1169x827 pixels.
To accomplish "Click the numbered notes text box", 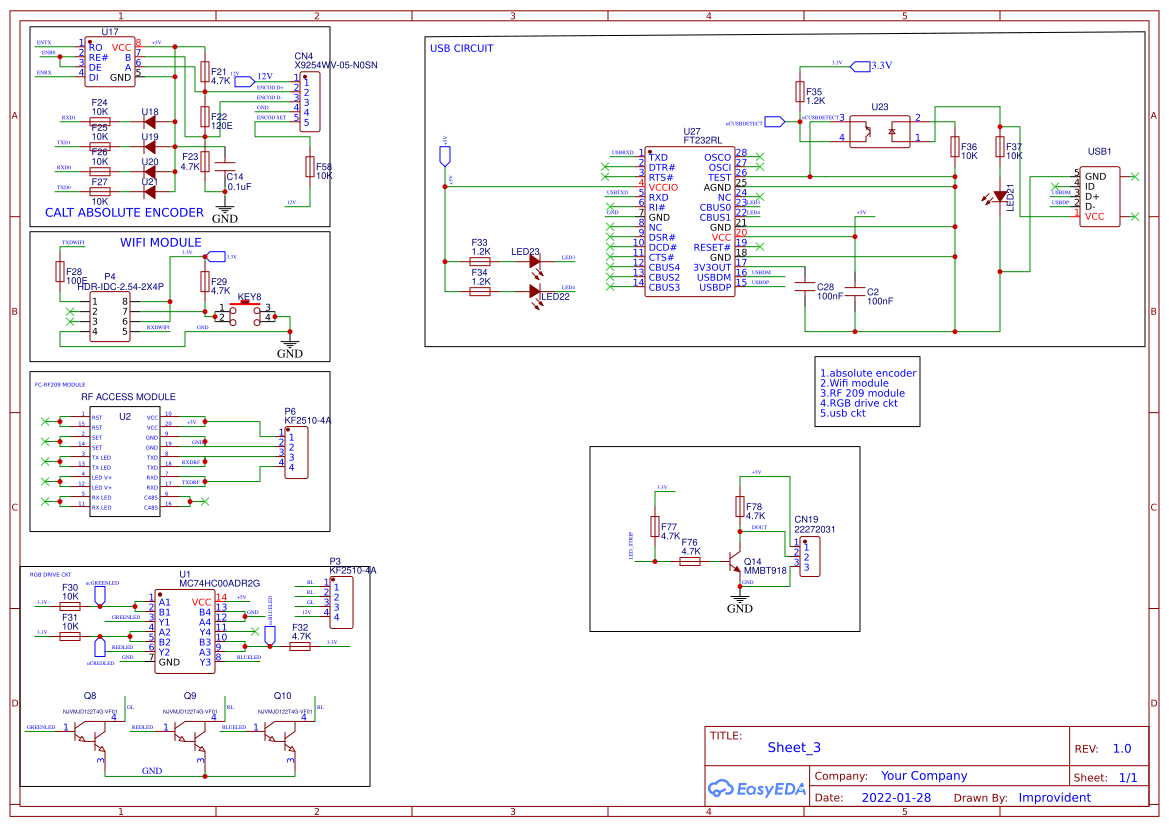I will [867, 393].
